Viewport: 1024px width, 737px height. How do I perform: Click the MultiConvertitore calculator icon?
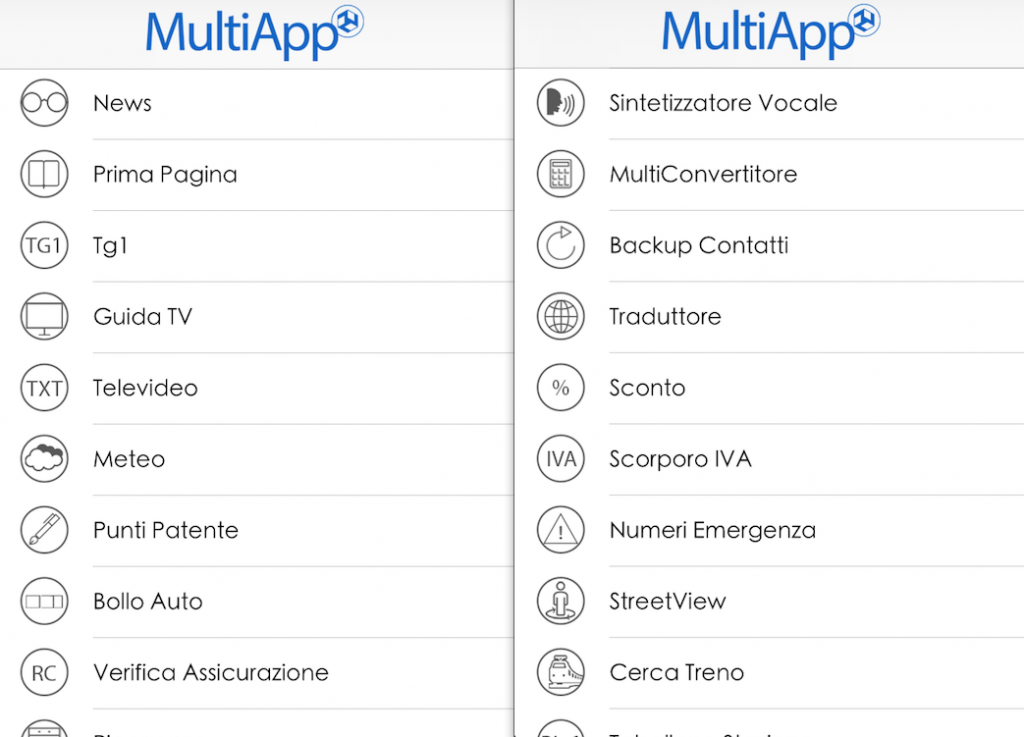(560, 174)
